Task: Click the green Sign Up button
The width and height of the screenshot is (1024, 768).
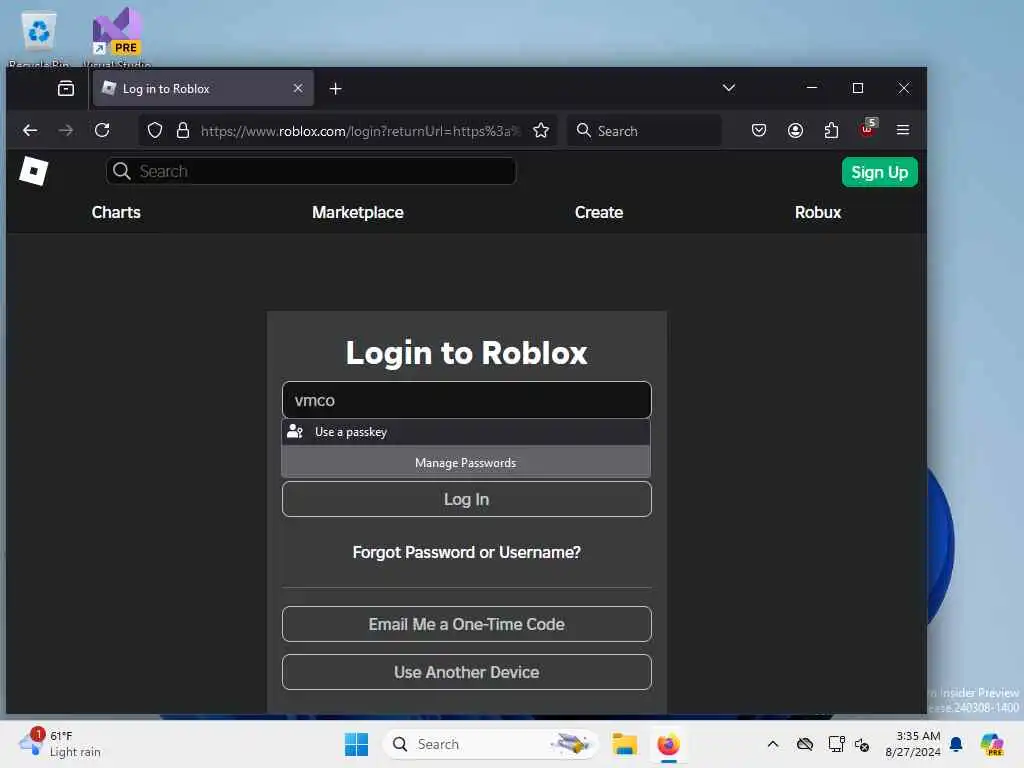Action: tap(879, 172)
